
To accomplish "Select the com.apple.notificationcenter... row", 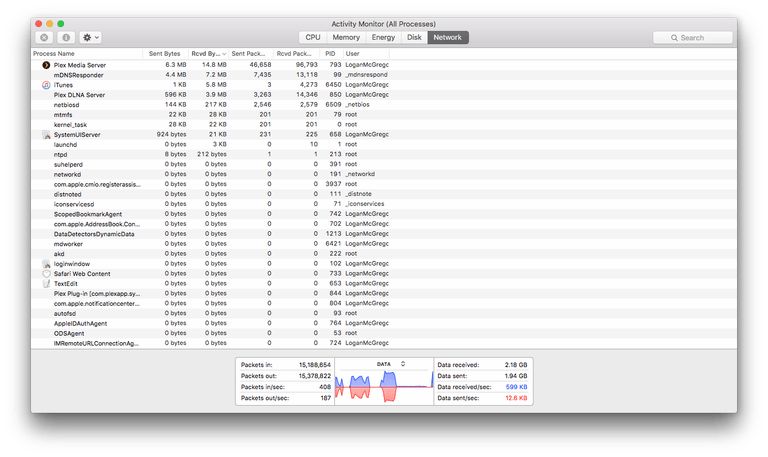I will click(384, 303).
